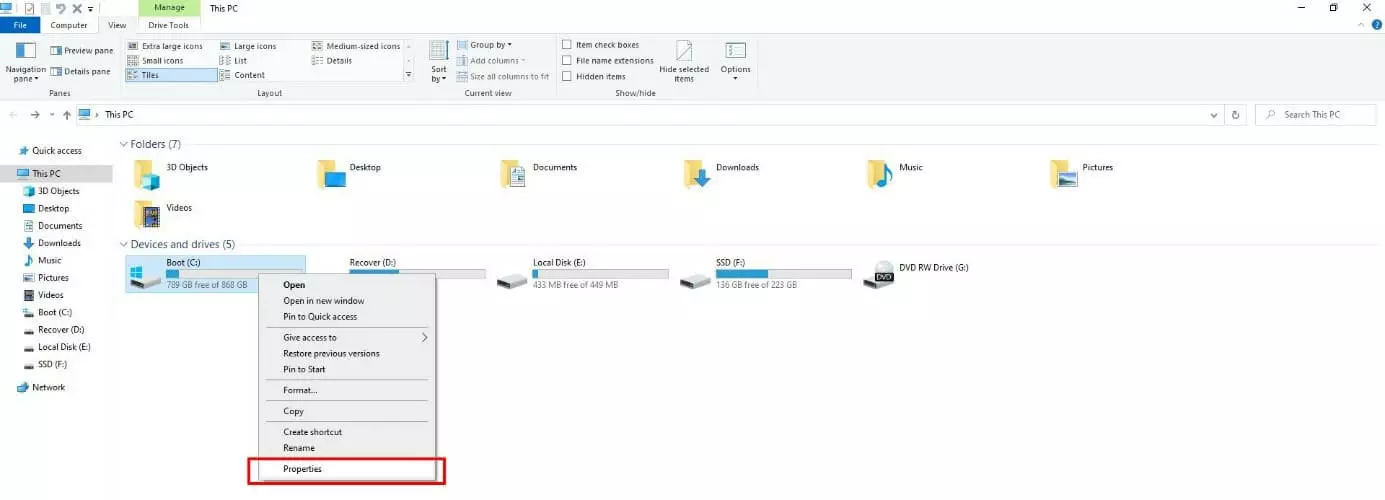Select the Local Disk (E:) drive
The height and width of the screenshot is (500, 1385).
coord(583,274)
